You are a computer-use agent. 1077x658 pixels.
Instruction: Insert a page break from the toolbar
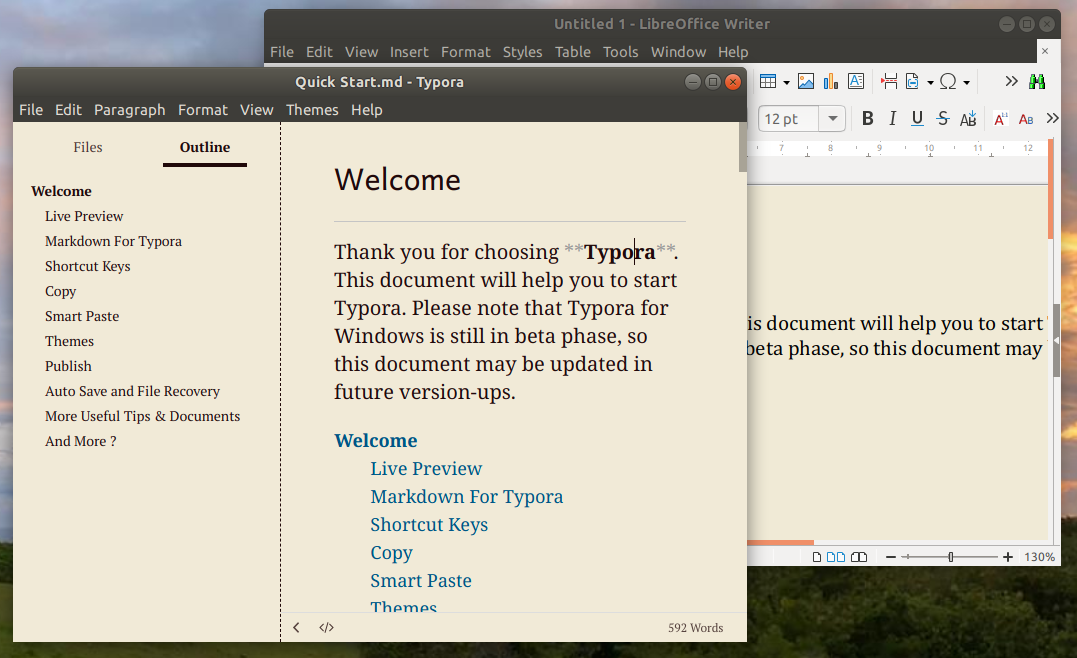point(889,81)
